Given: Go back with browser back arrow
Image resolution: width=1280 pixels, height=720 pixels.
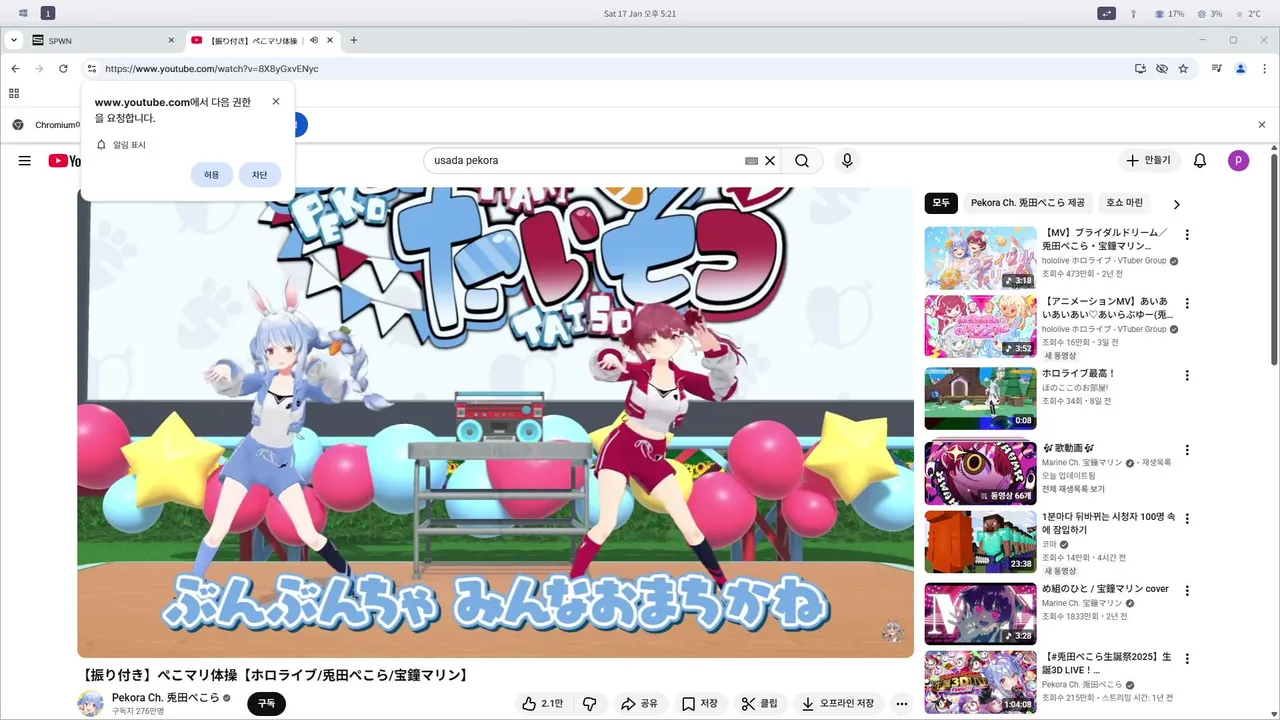Looking at the screenshot, I should 15,69.
